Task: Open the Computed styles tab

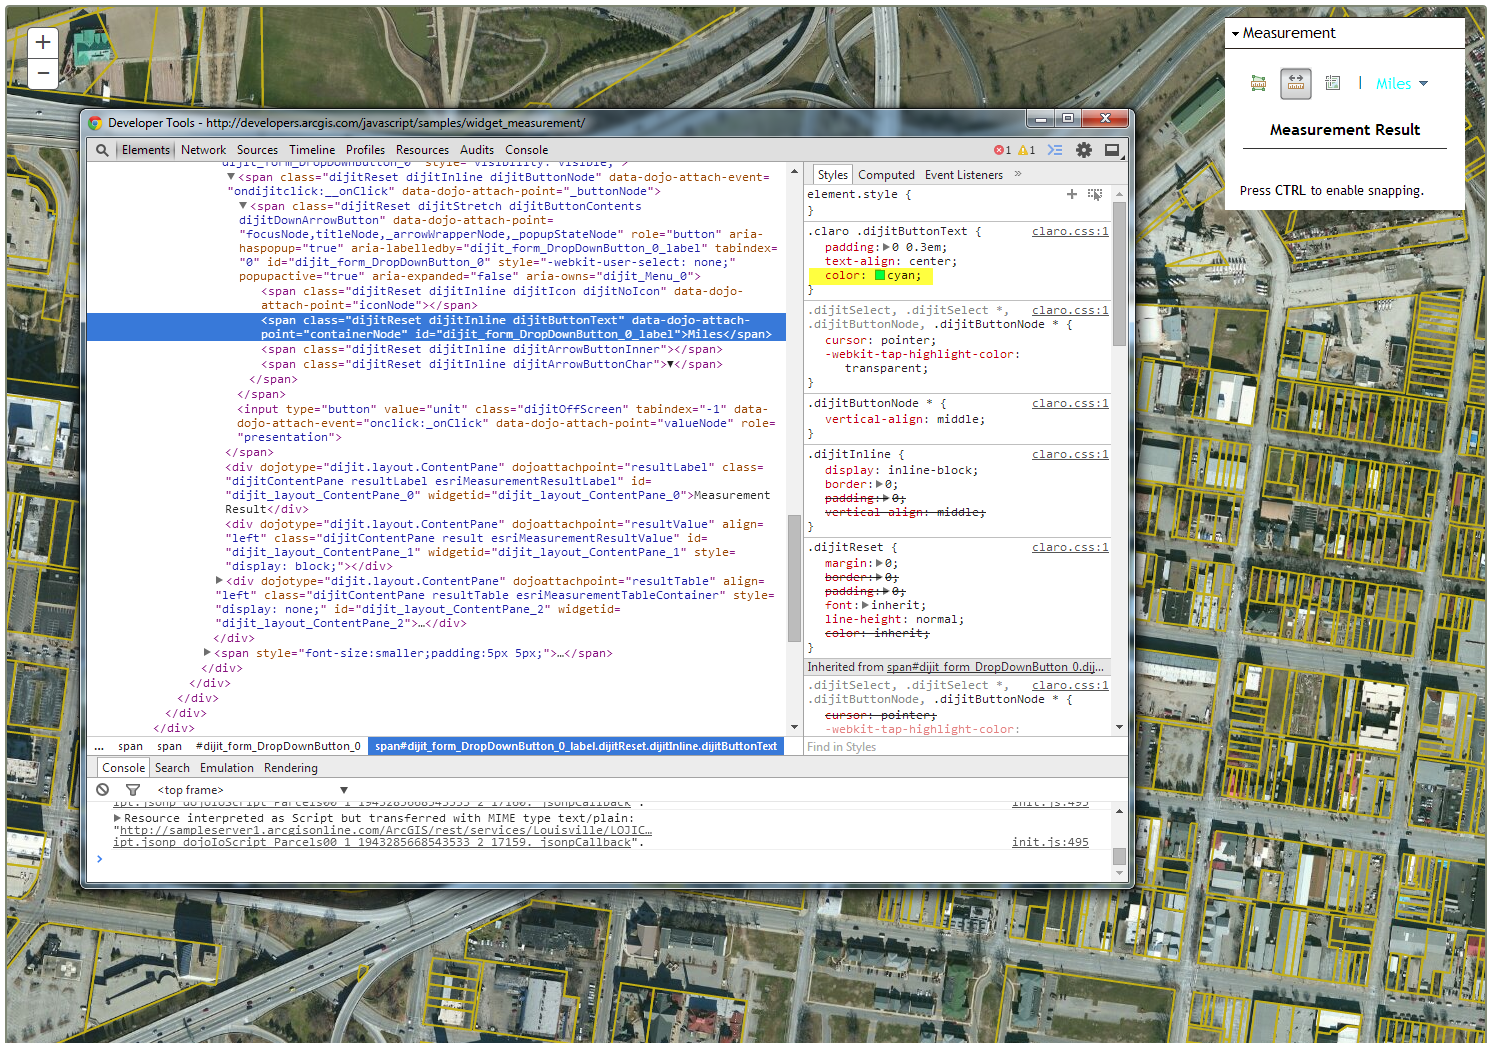Action: (x=885, y=175)
